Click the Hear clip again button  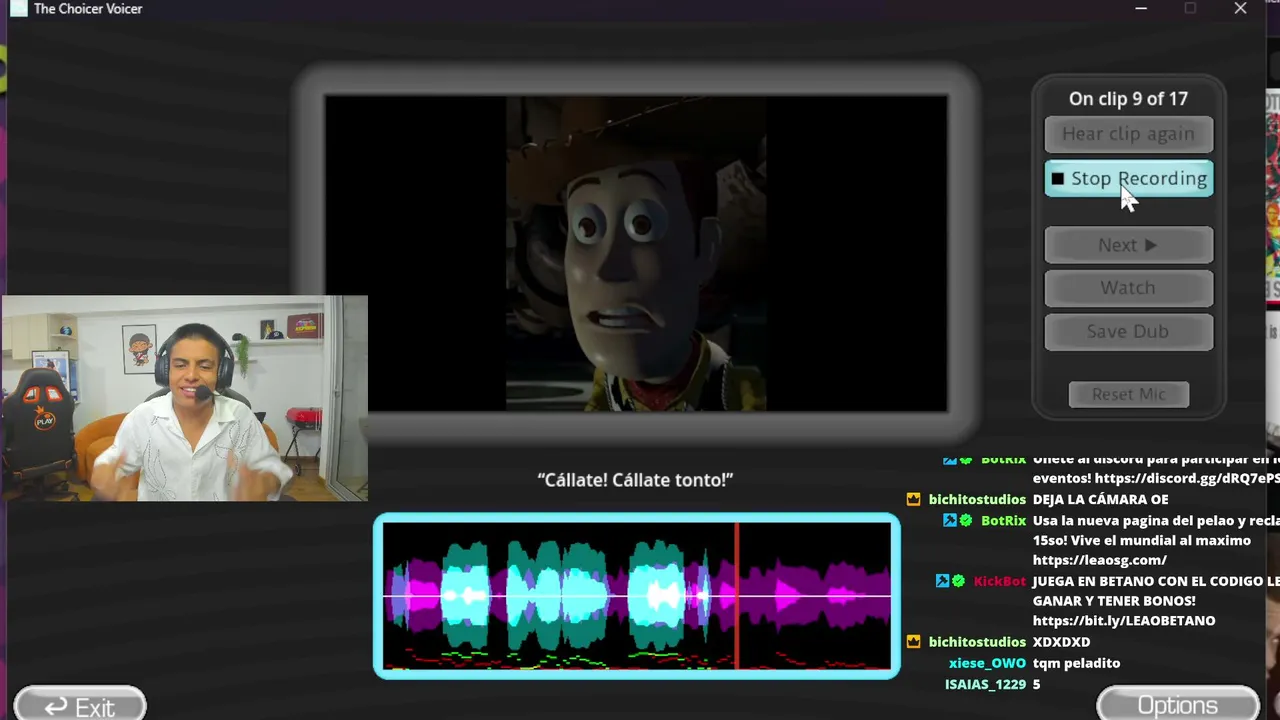pos(1128,134)
